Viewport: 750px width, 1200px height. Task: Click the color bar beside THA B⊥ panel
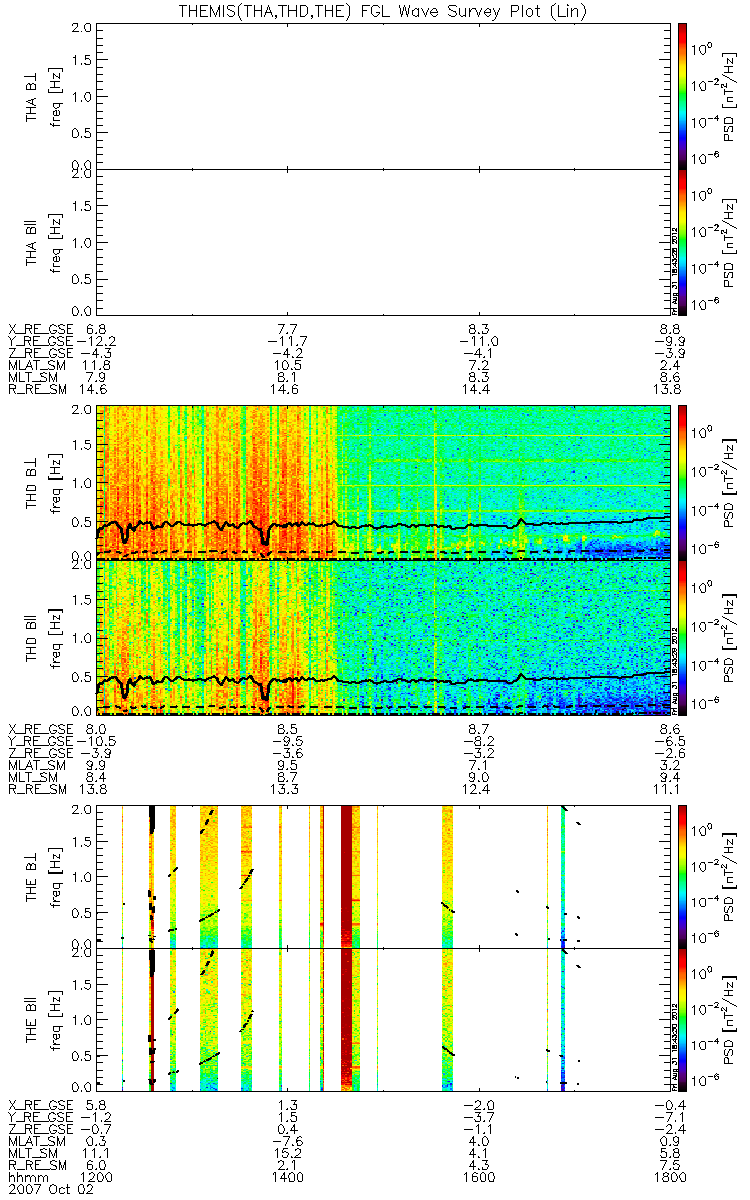[x=684, y=95]
